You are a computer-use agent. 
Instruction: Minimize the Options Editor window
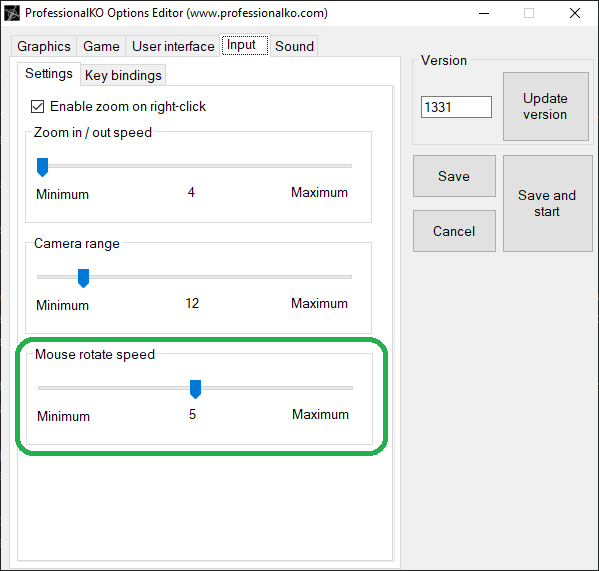click(484, 13)
